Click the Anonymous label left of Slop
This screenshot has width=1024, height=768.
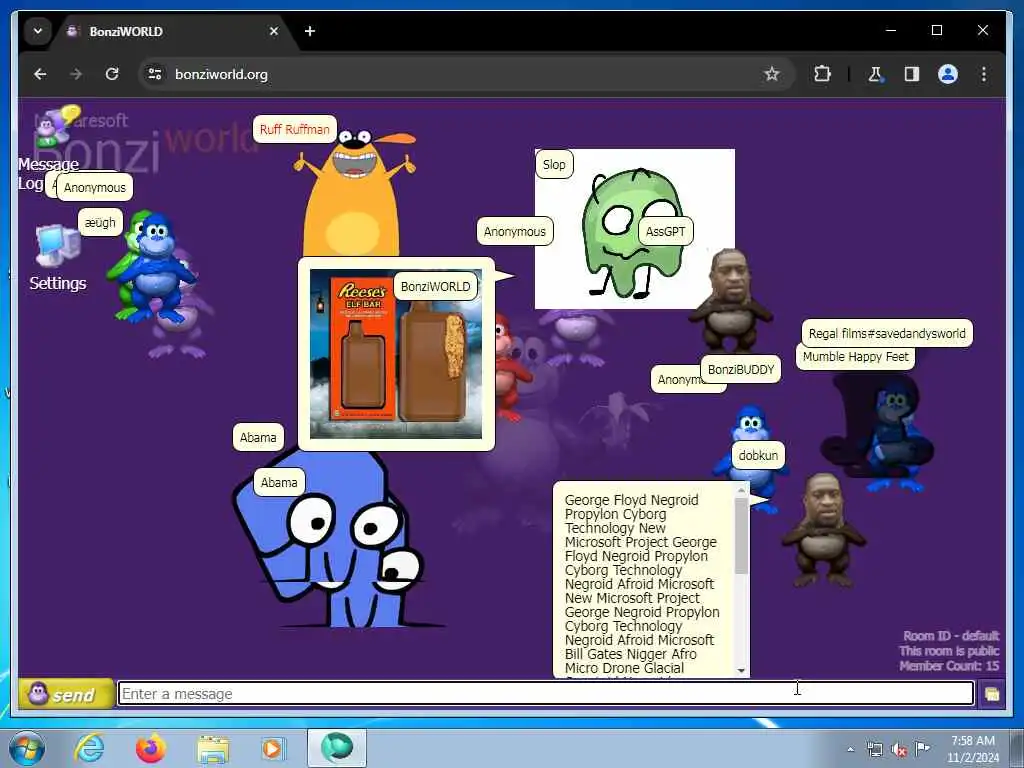pos(515,231)
